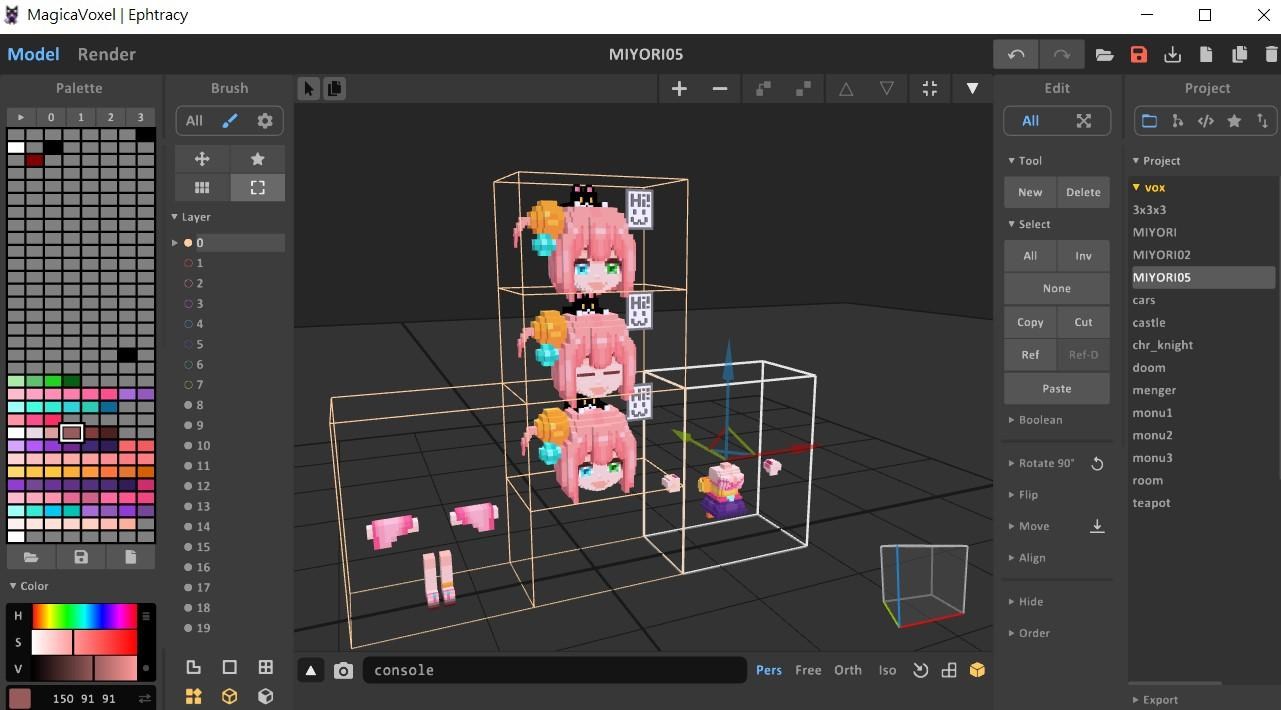Add a new object with the plus icon
This screenshot has width=1281, height=710.
[x=679, y=89]
